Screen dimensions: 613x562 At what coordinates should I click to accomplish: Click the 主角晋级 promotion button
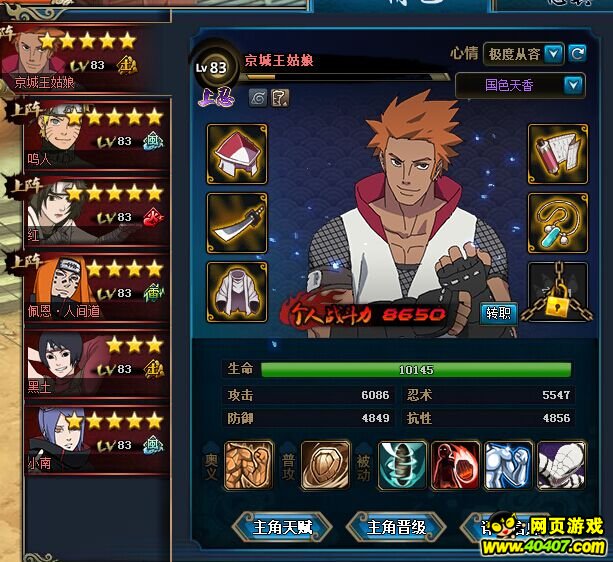(x=396, y=527)
